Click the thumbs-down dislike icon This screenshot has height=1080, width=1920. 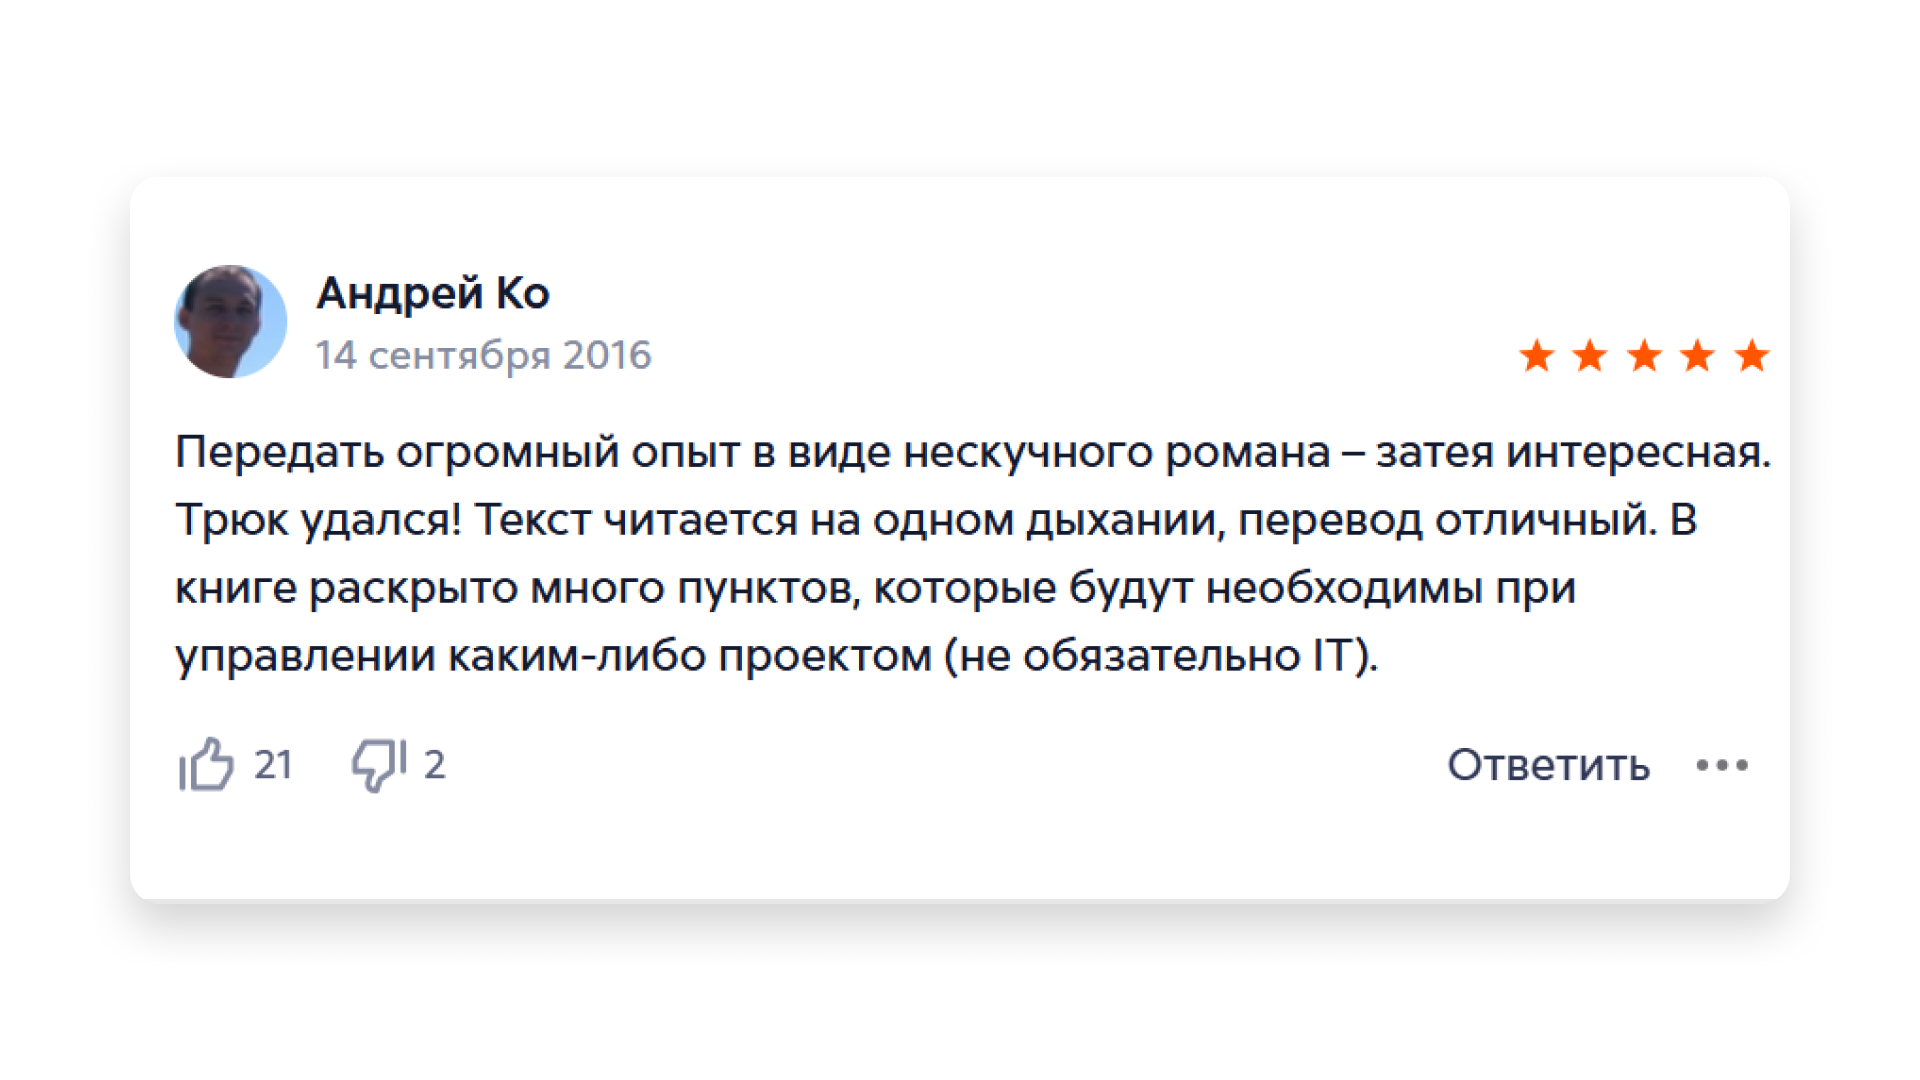tap(378, 765)
